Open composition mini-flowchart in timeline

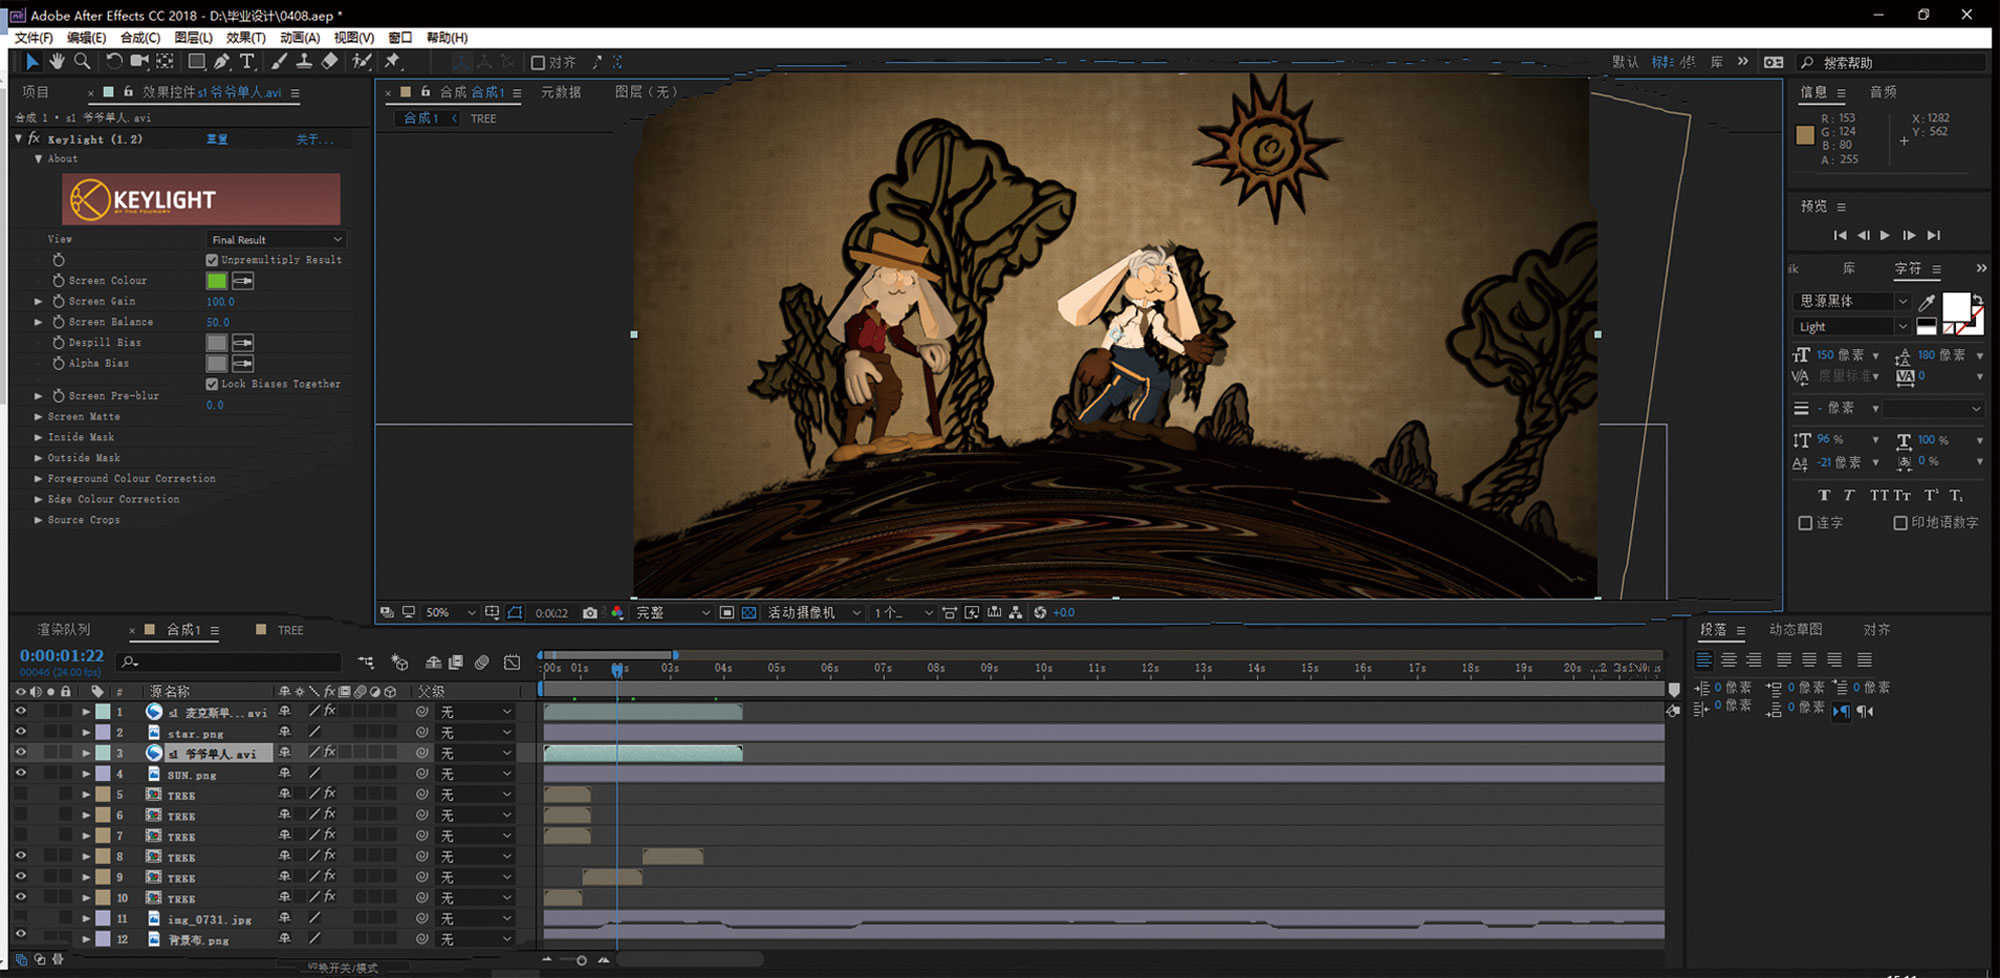click(366, 662)
